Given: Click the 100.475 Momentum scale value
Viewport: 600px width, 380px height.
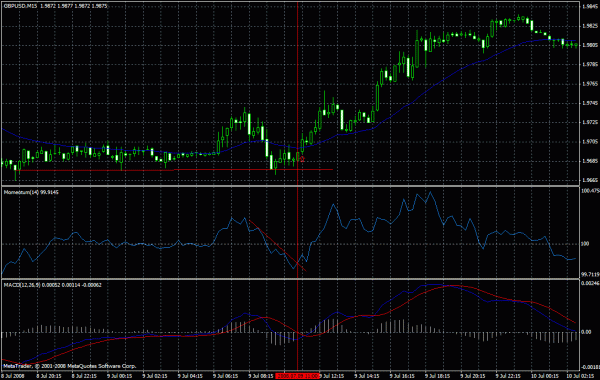Looking at the screenshot, I should (590, 190).
